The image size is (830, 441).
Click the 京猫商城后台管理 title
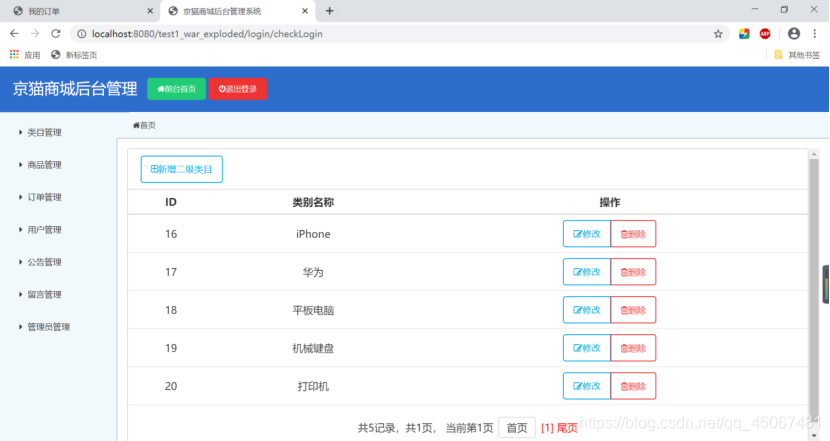tap(75, 89)
